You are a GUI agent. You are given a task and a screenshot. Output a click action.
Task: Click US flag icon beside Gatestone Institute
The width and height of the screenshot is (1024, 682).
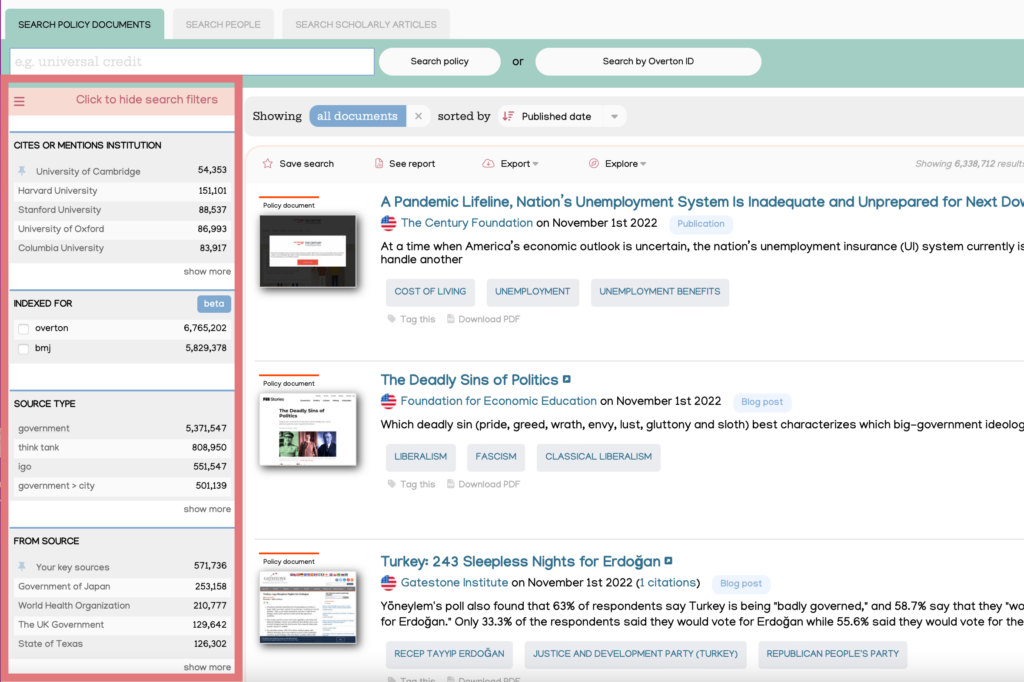tap(389, 583)
